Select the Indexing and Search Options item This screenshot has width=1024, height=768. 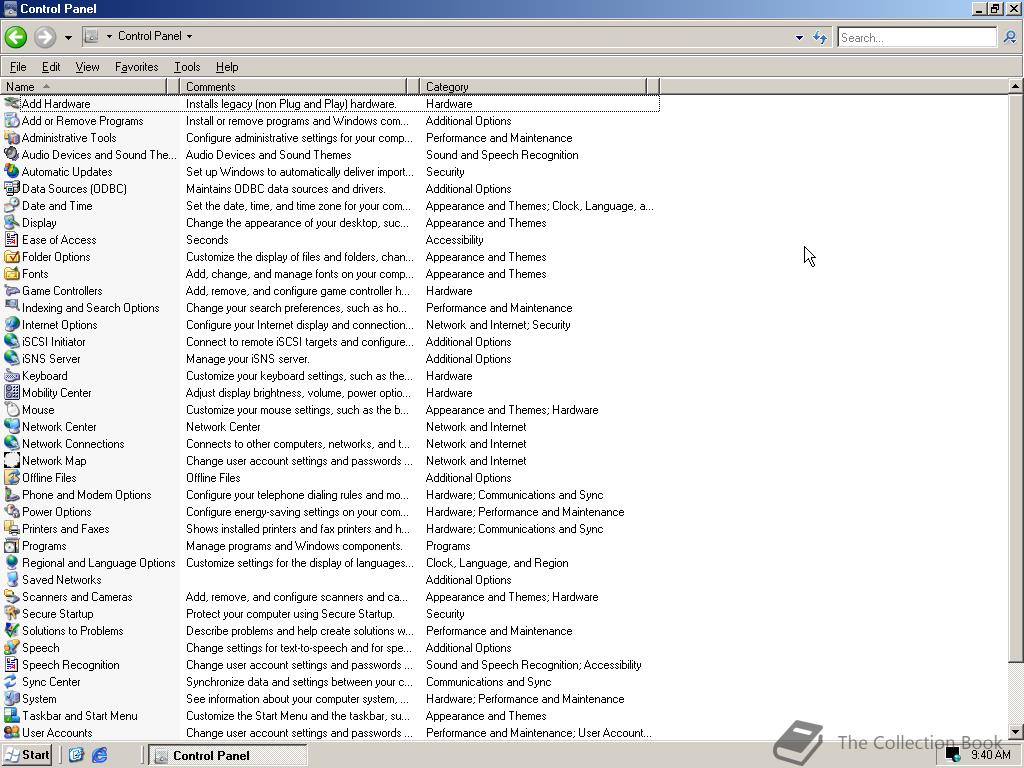pyautogui.click(x=90, y=307)
